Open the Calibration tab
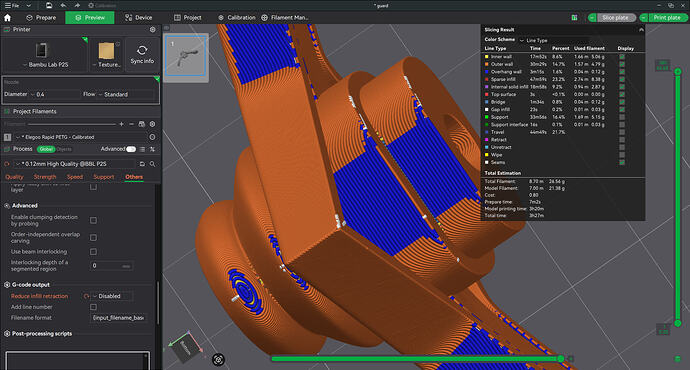The height and width of the screenshot is (370, 690). pos(237,18)
